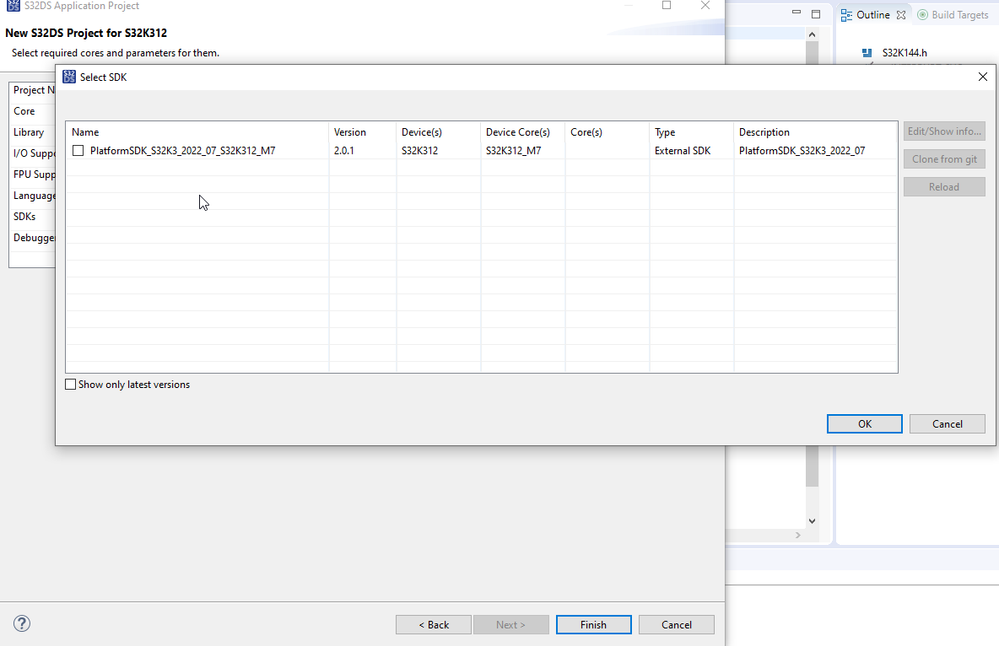This screenshot has height=646, width=999.
Task: Click the Build Targets view icon
Action: [922, 15]
